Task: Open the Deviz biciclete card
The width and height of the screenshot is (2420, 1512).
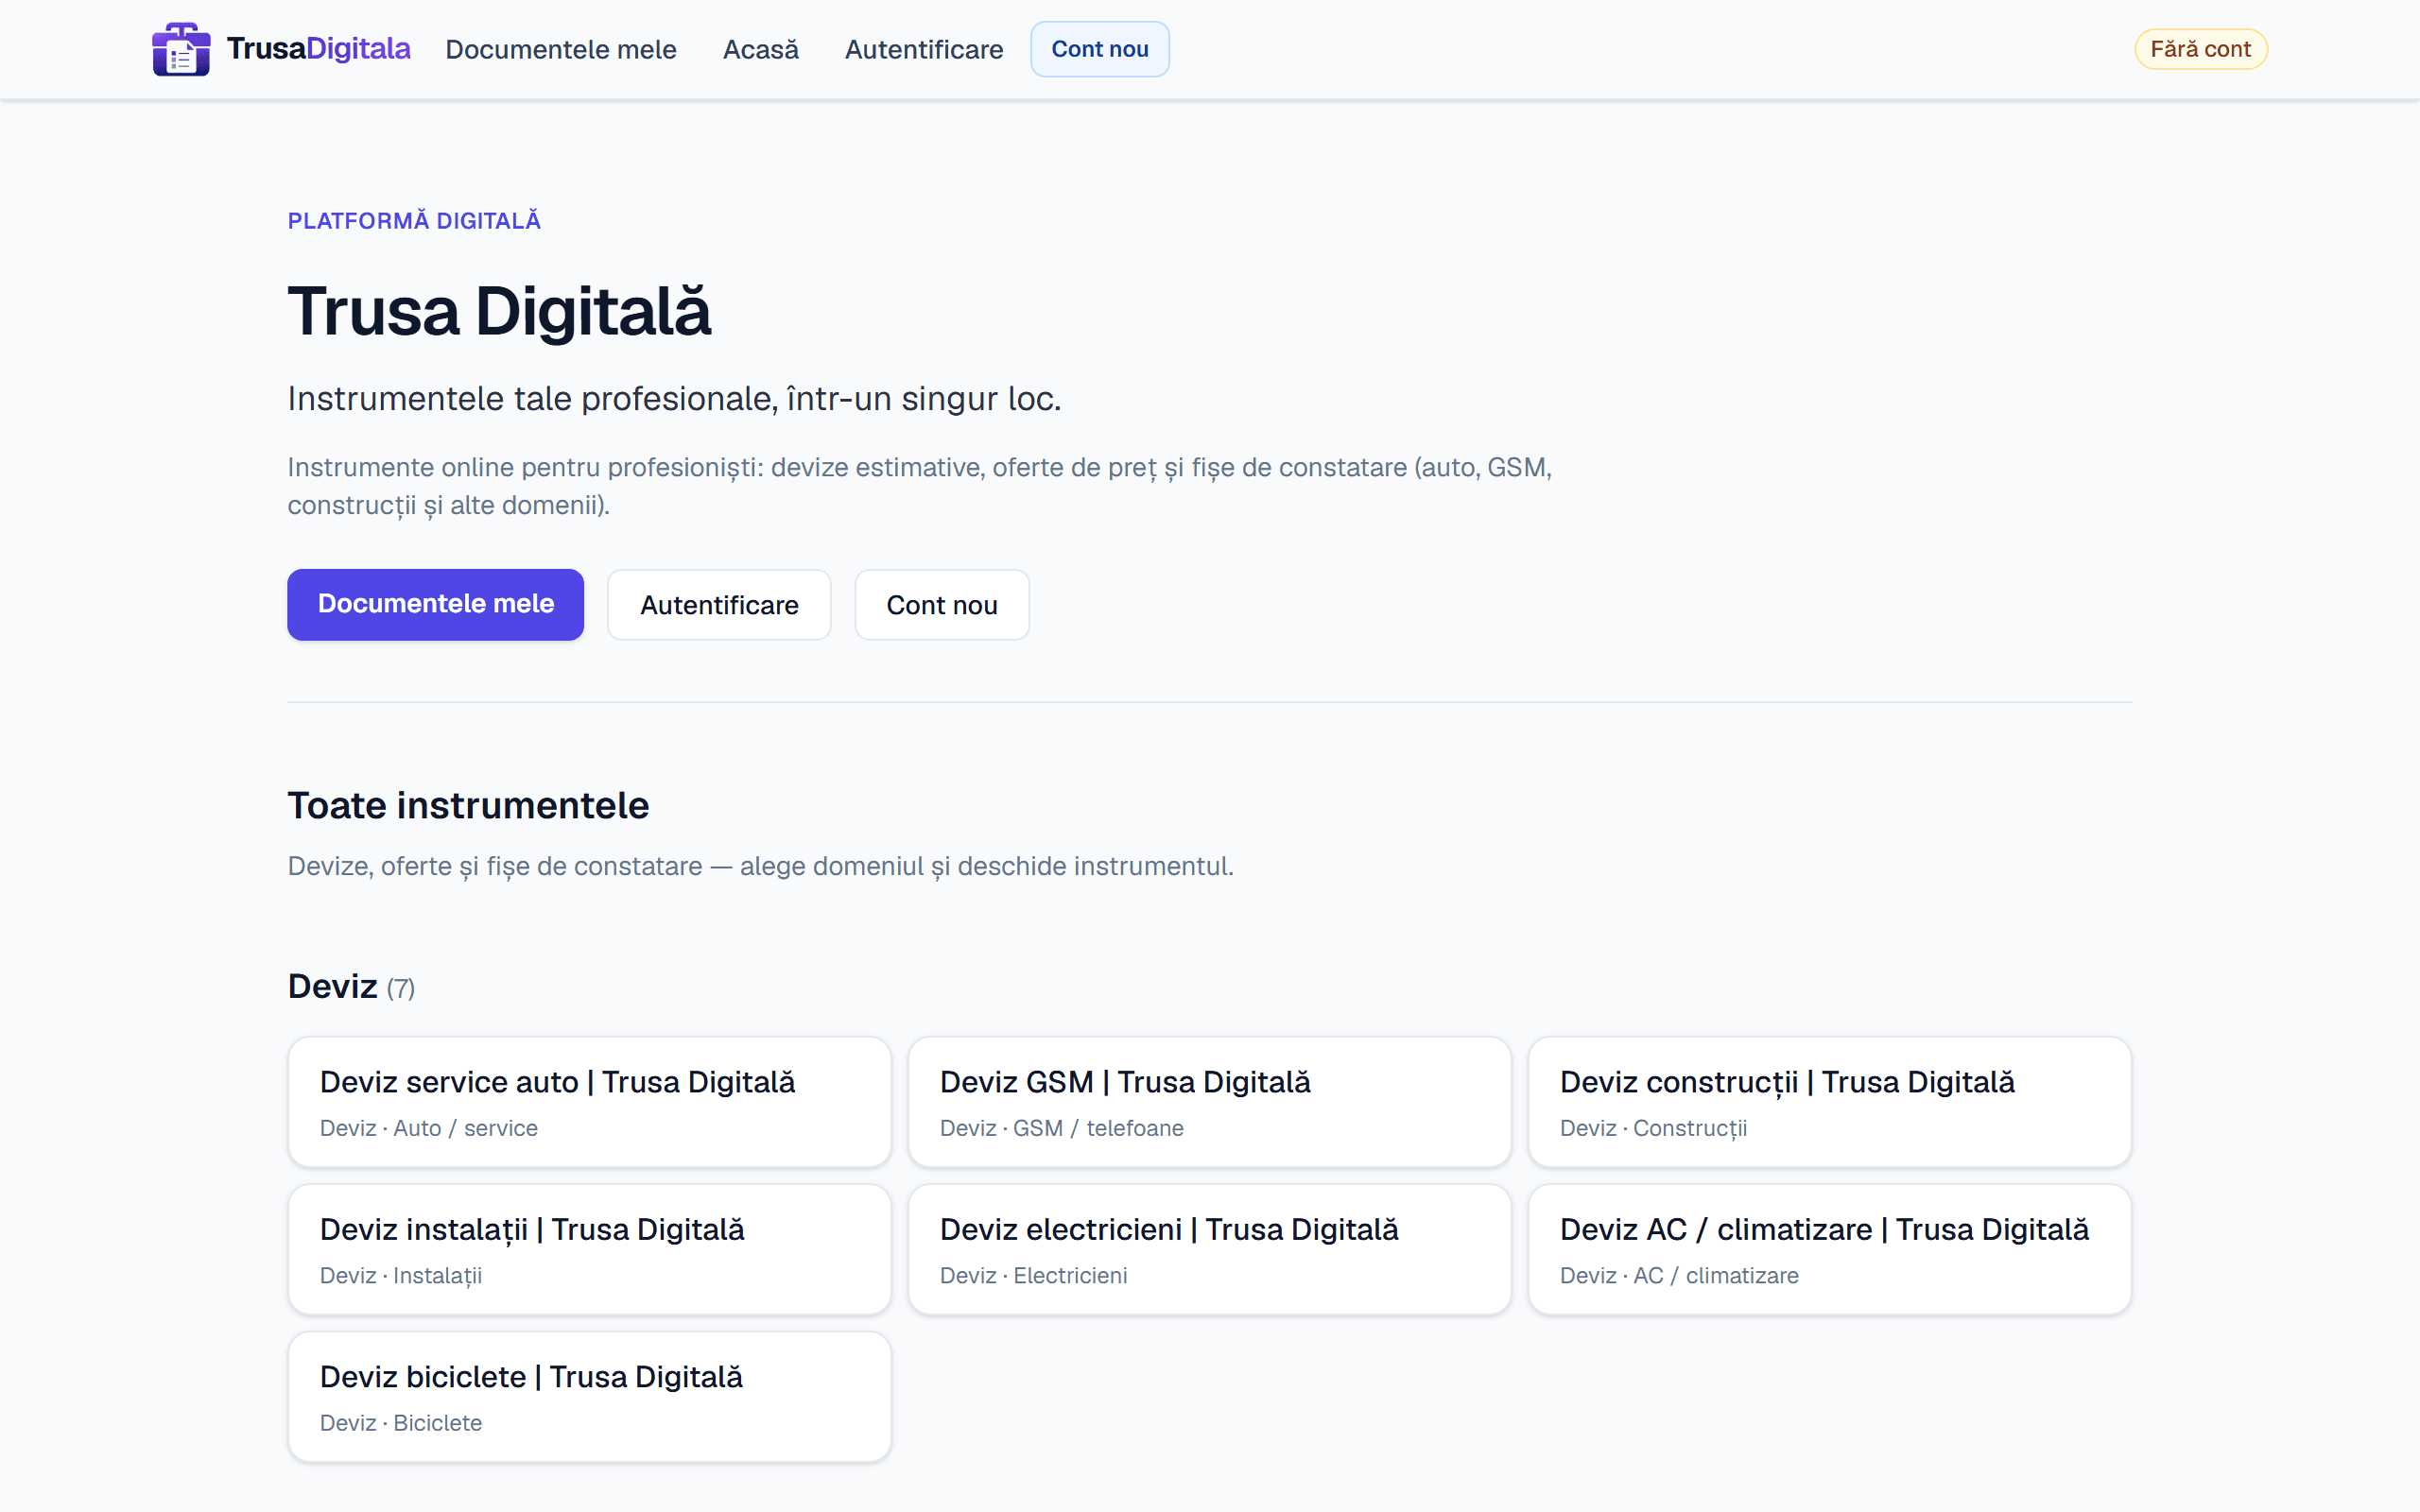Action: (590, 1397)
